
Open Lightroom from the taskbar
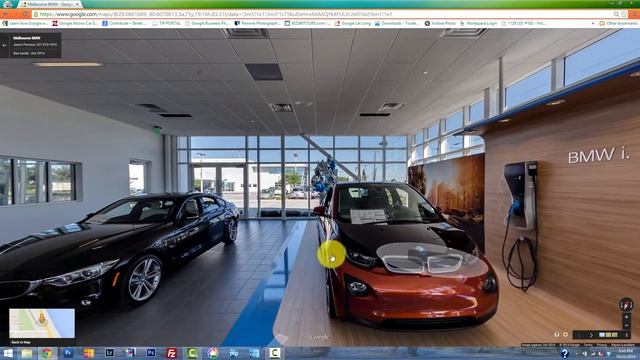click(x=109, y=353)
